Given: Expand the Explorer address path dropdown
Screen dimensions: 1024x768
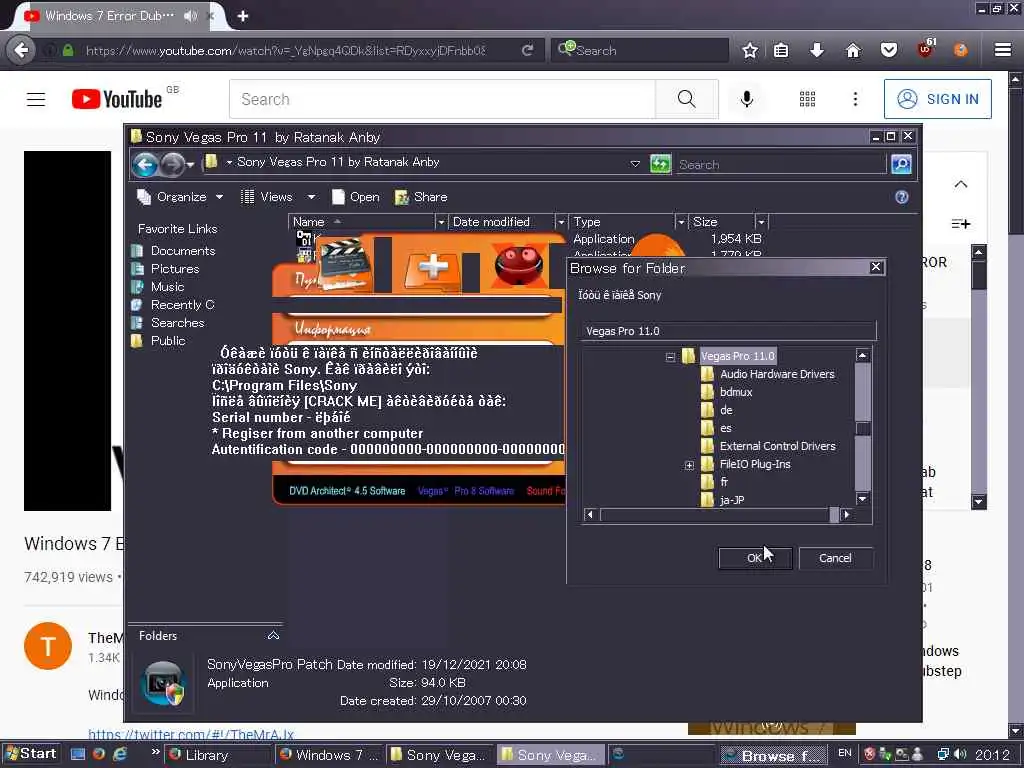Looking at the screenshot, I should [635, 164].
